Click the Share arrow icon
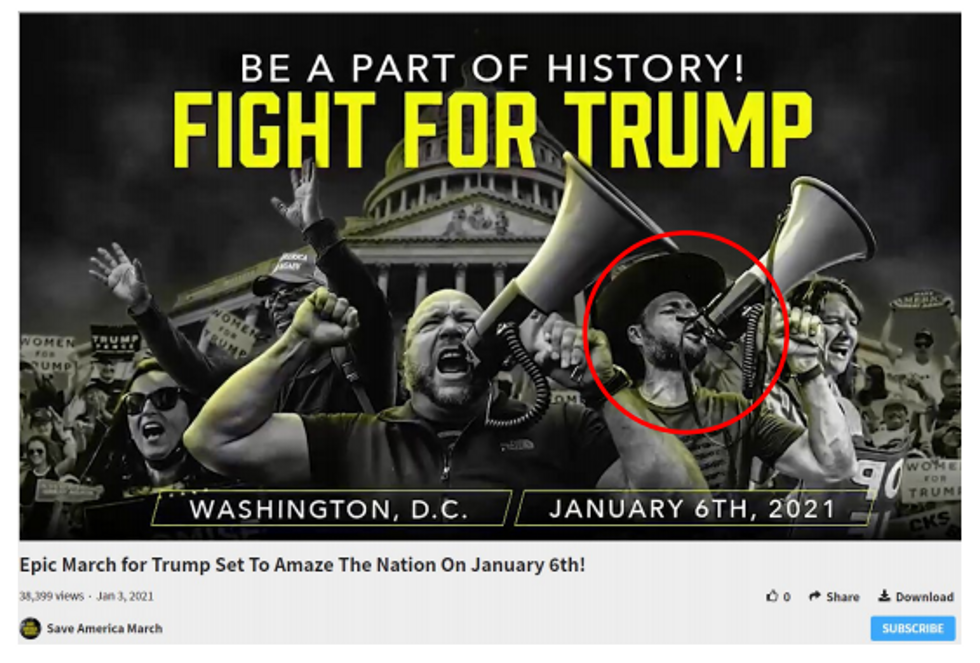 point(815,596)
